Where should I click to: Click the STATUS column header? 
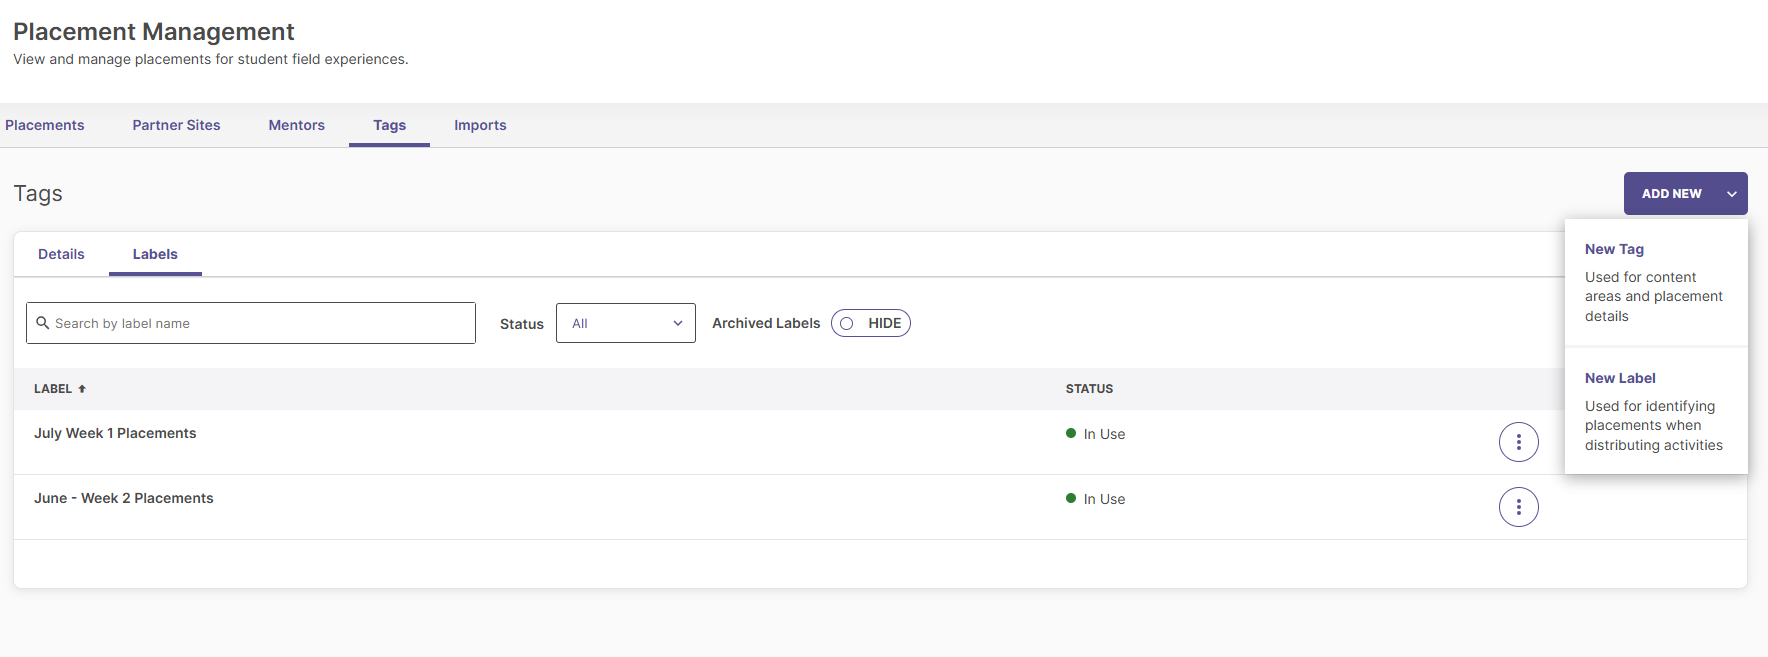(1089, 389)
